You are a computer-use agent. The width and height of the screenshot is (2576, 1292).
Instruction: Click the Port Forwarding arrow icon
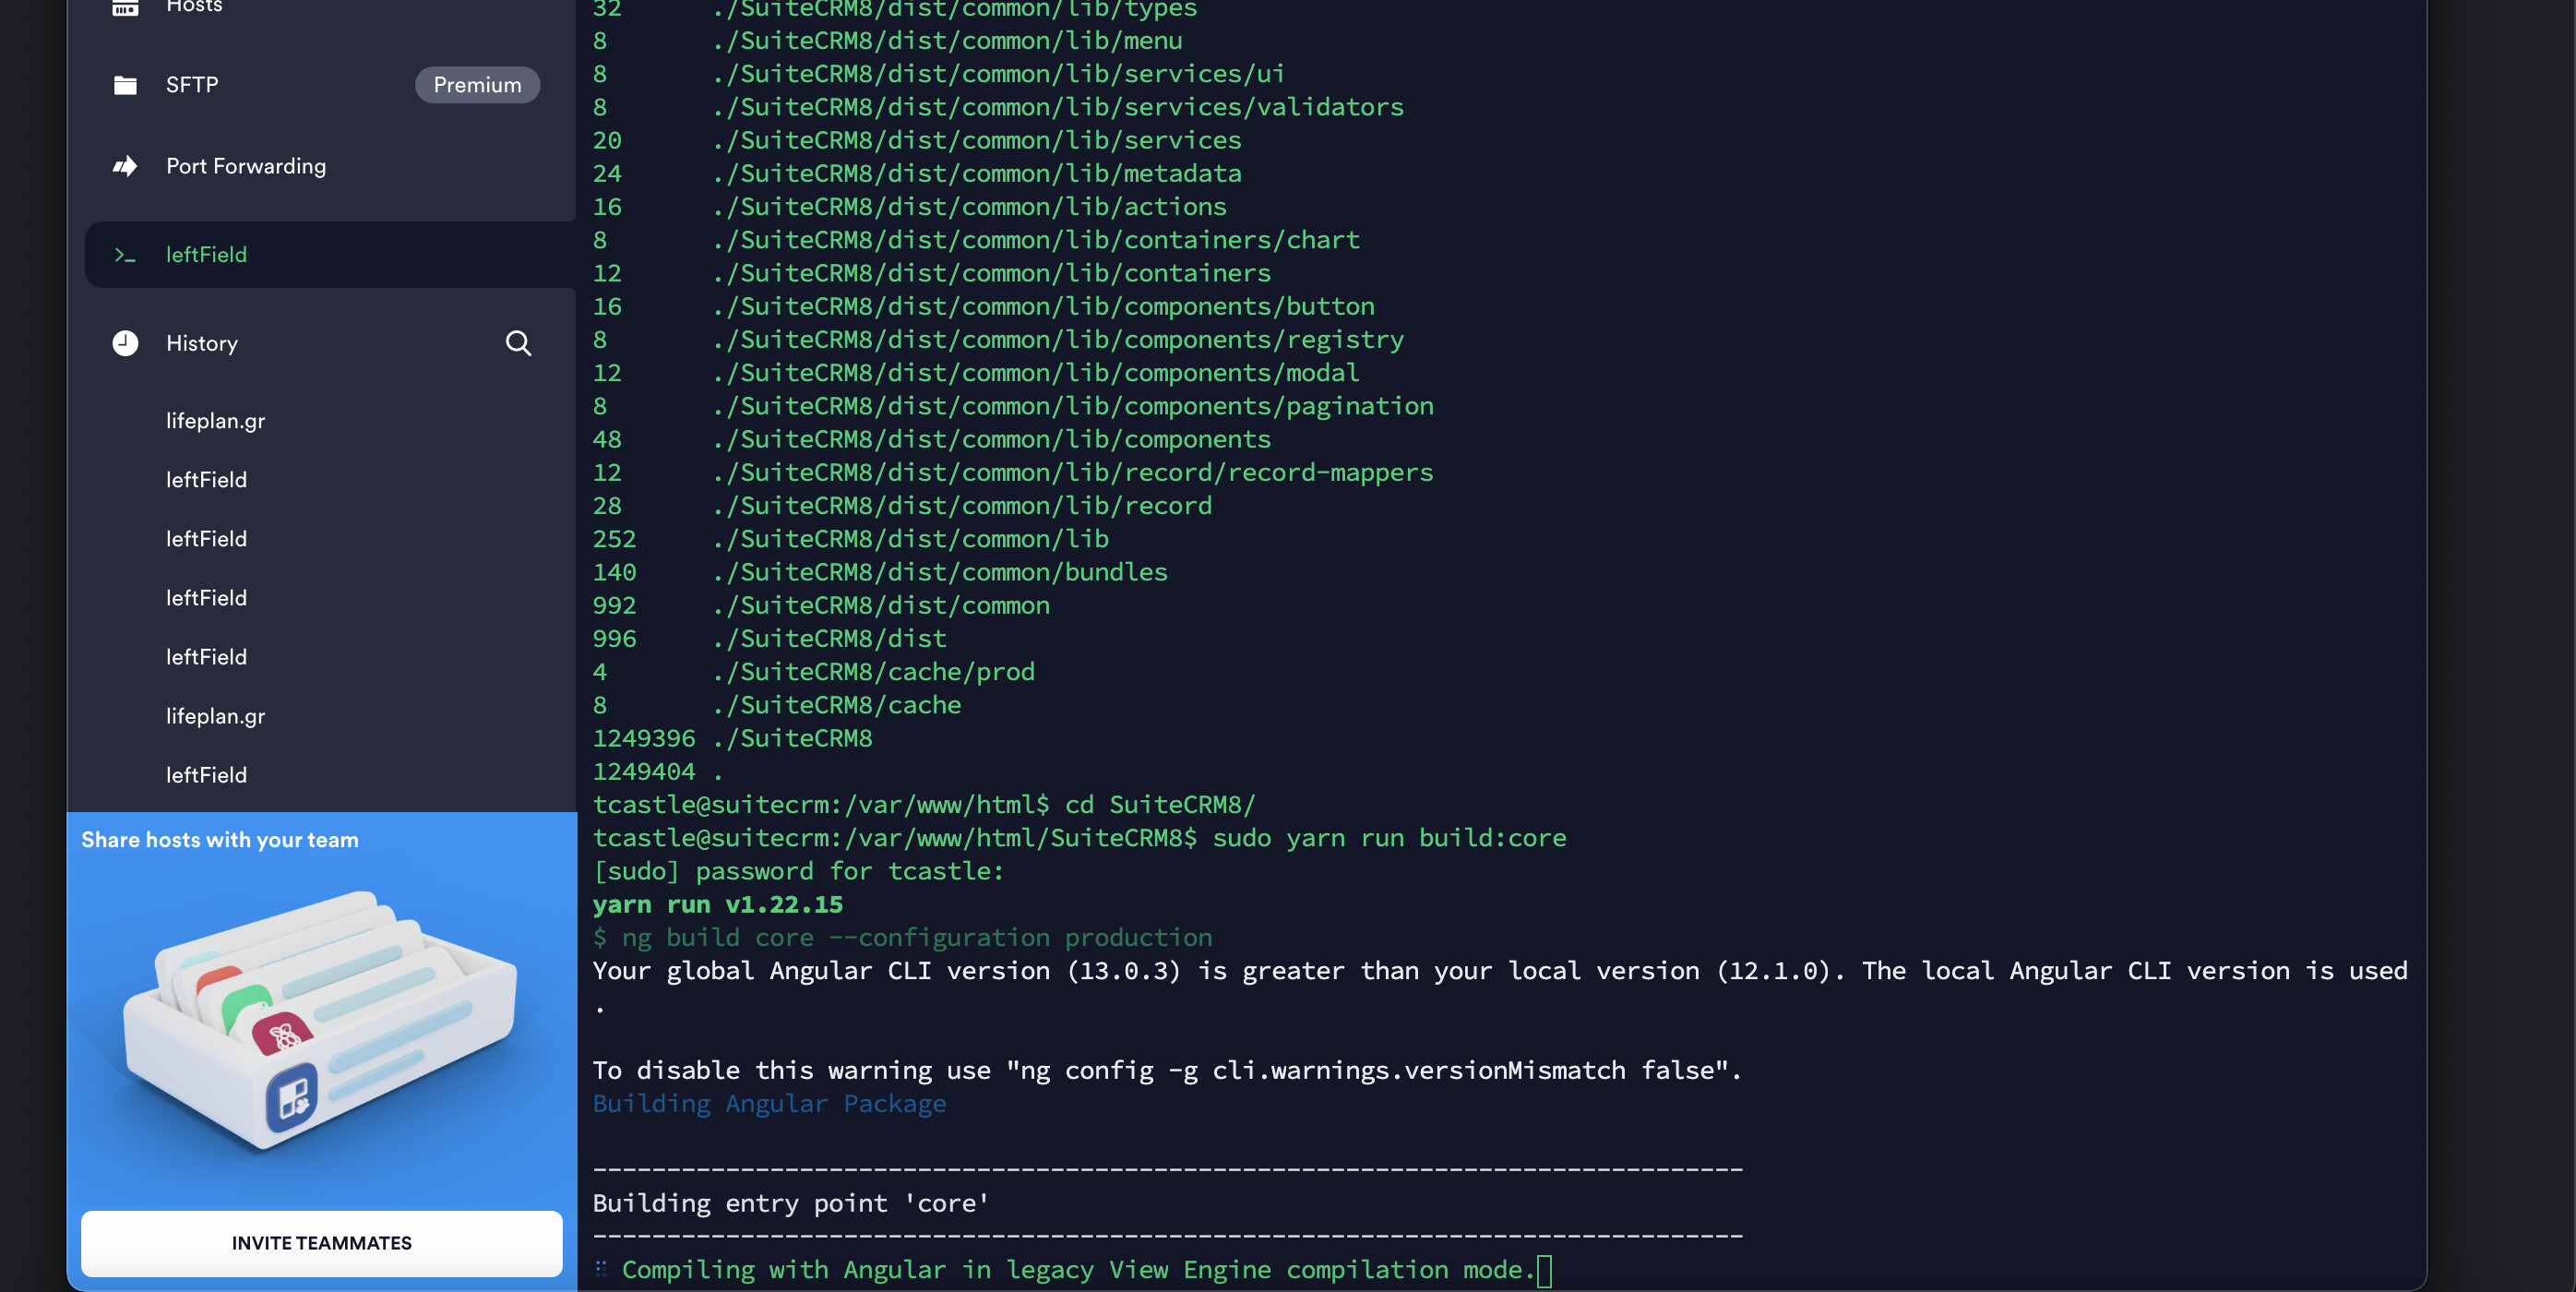125,166
